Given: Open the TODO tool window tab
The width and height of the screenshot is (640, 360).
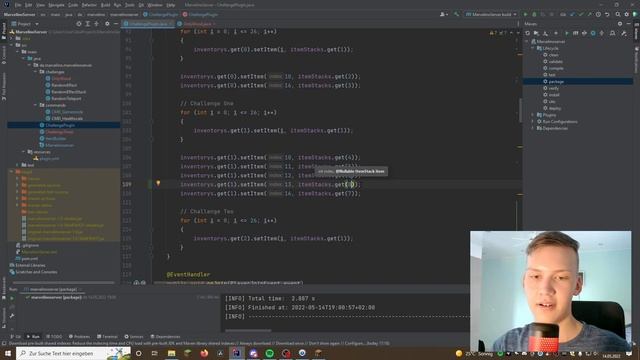Looking at the screenshot, I should point(54,337).
